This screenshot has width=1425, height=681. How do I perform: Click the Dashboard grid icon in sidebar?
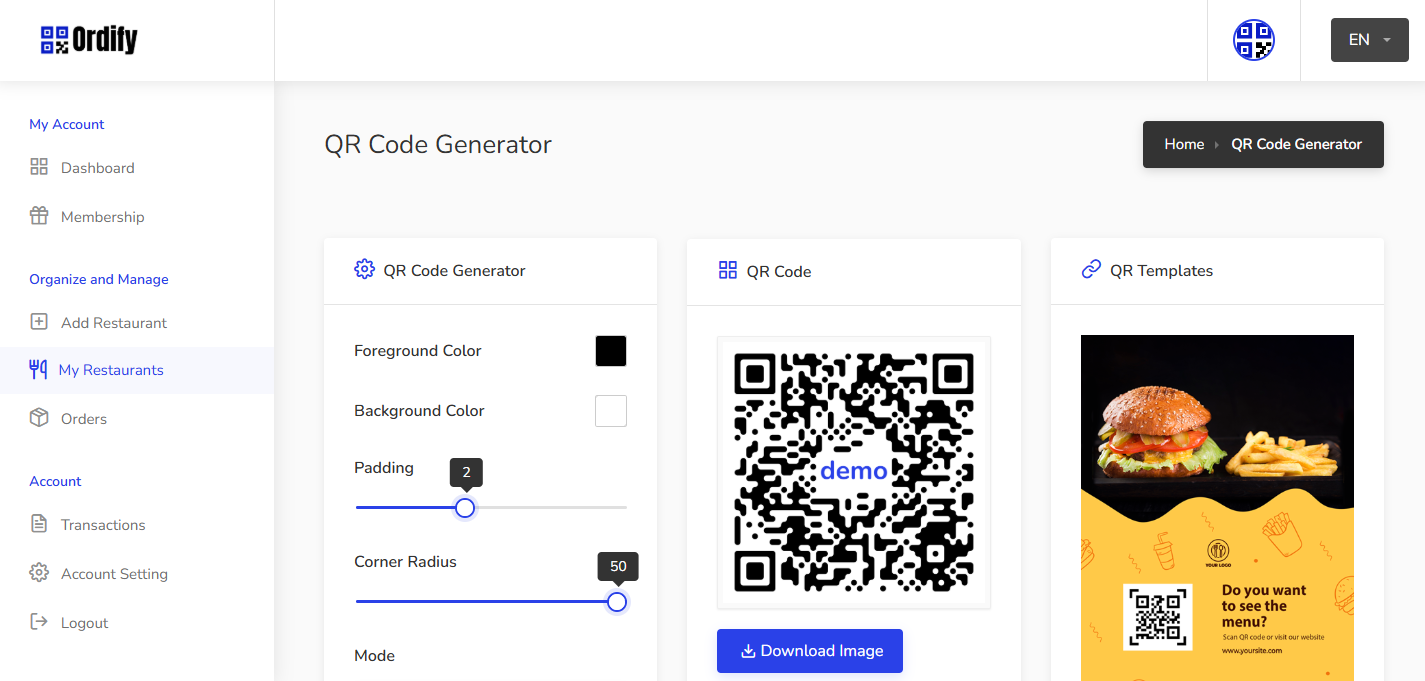point(39,167)
